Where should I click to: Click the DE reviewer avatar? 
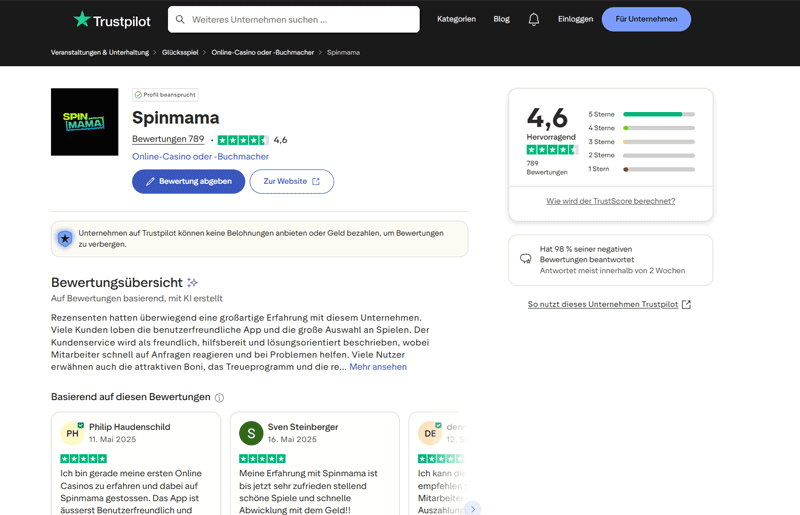[x=430, y=433]
